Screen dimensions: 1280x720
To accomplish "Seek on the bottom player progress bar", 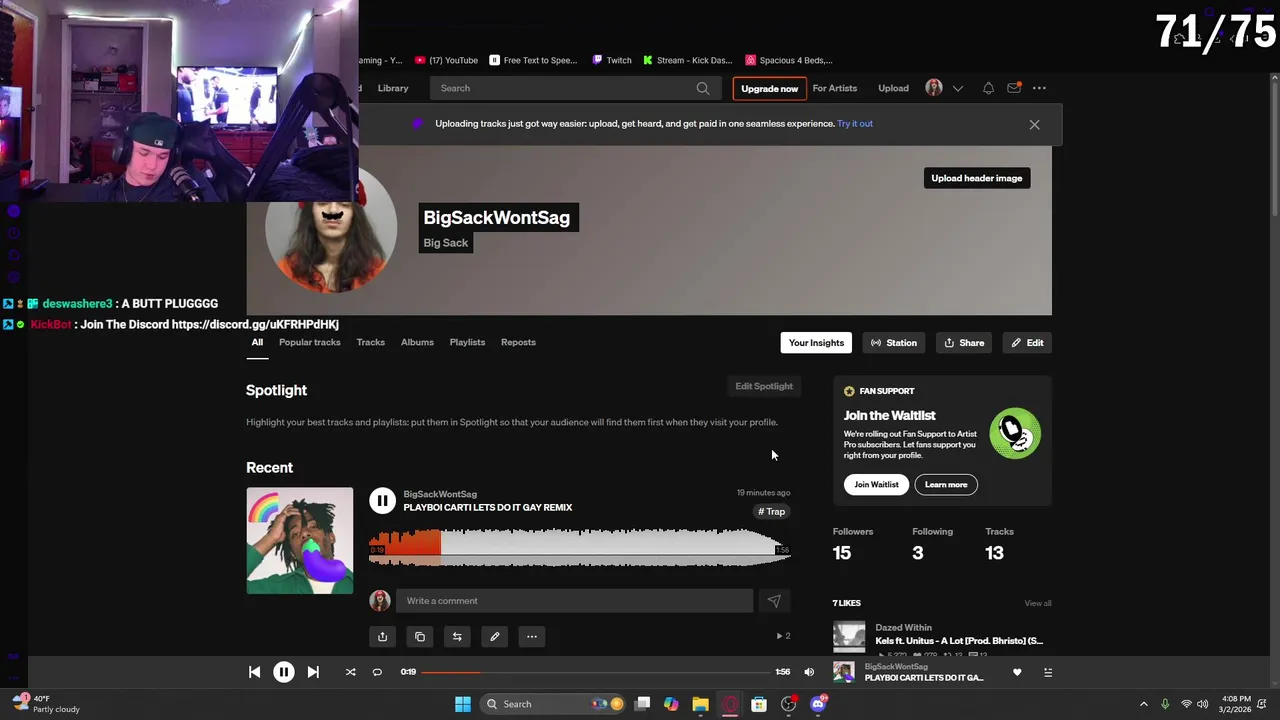I will click(x=596, y=672).
